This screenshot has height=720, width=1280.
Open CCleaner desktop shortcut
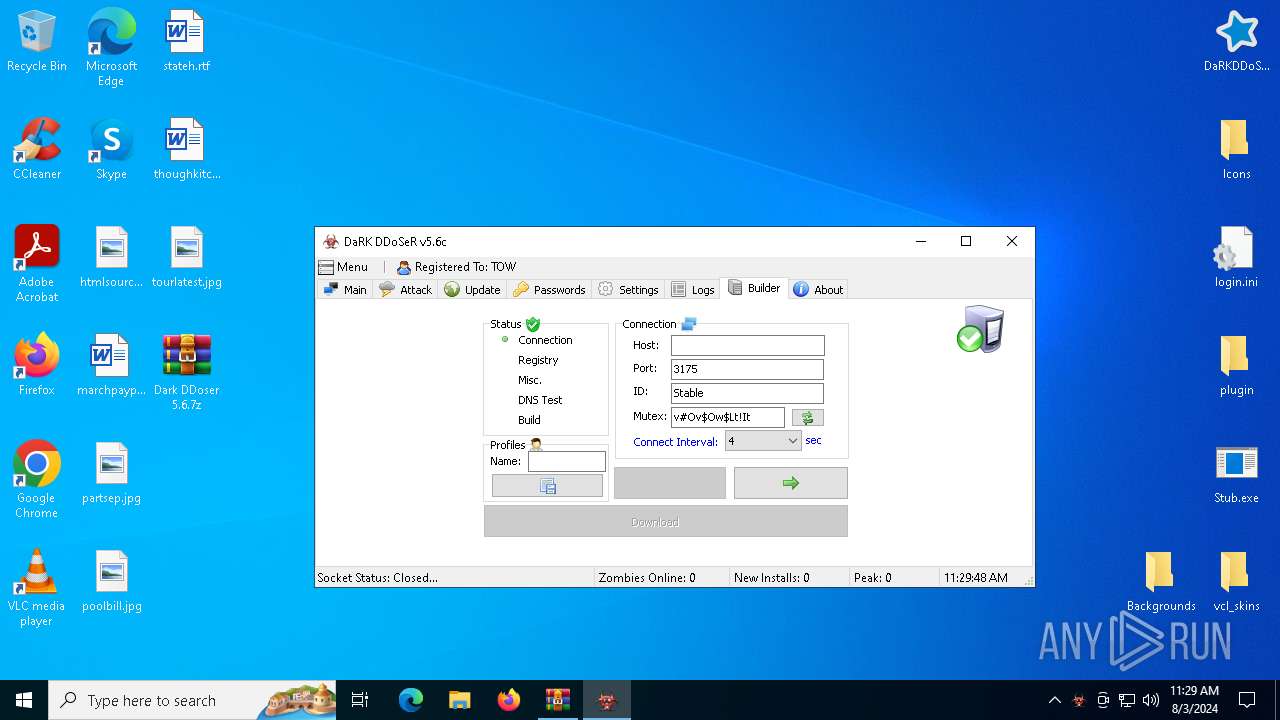point(37,150)
